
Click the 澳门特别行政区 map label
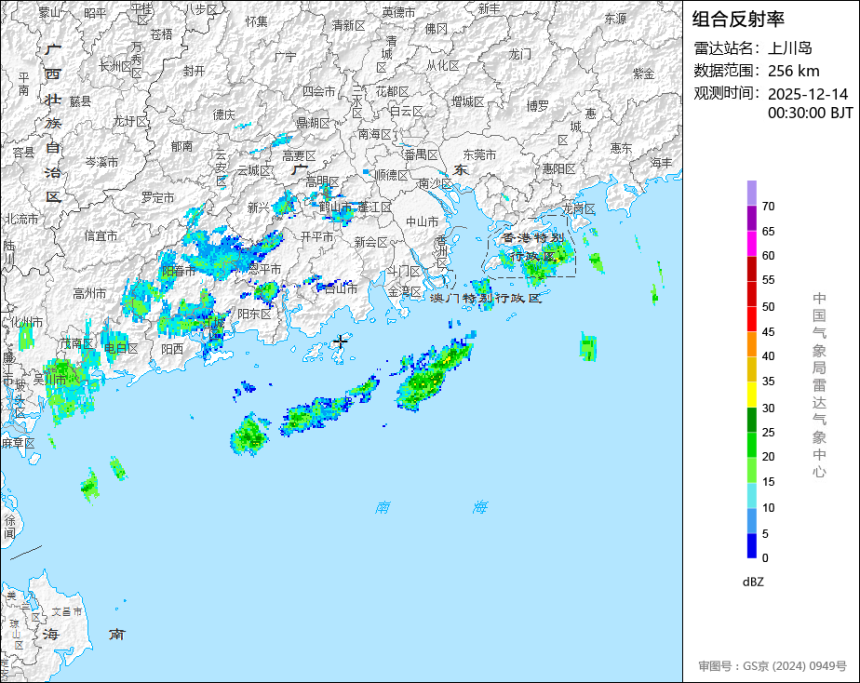coord(485,298)
